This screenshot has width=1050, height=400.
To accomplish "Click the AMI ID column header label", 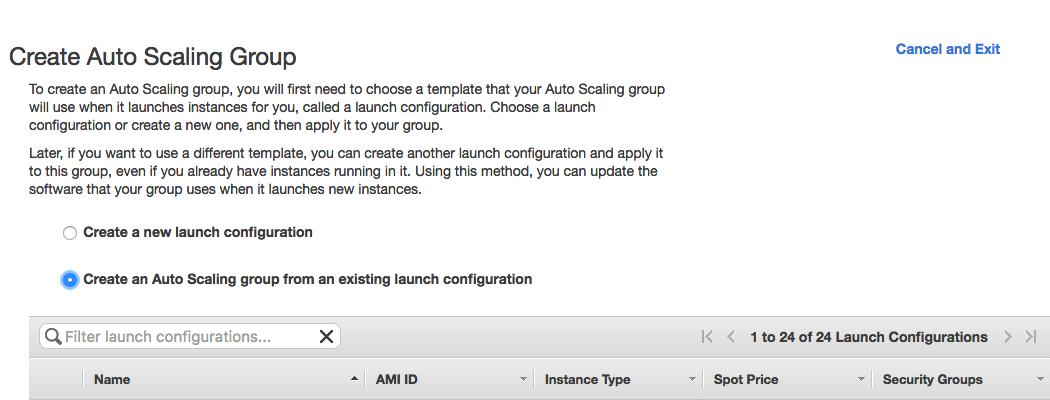I will pos(396,380).
